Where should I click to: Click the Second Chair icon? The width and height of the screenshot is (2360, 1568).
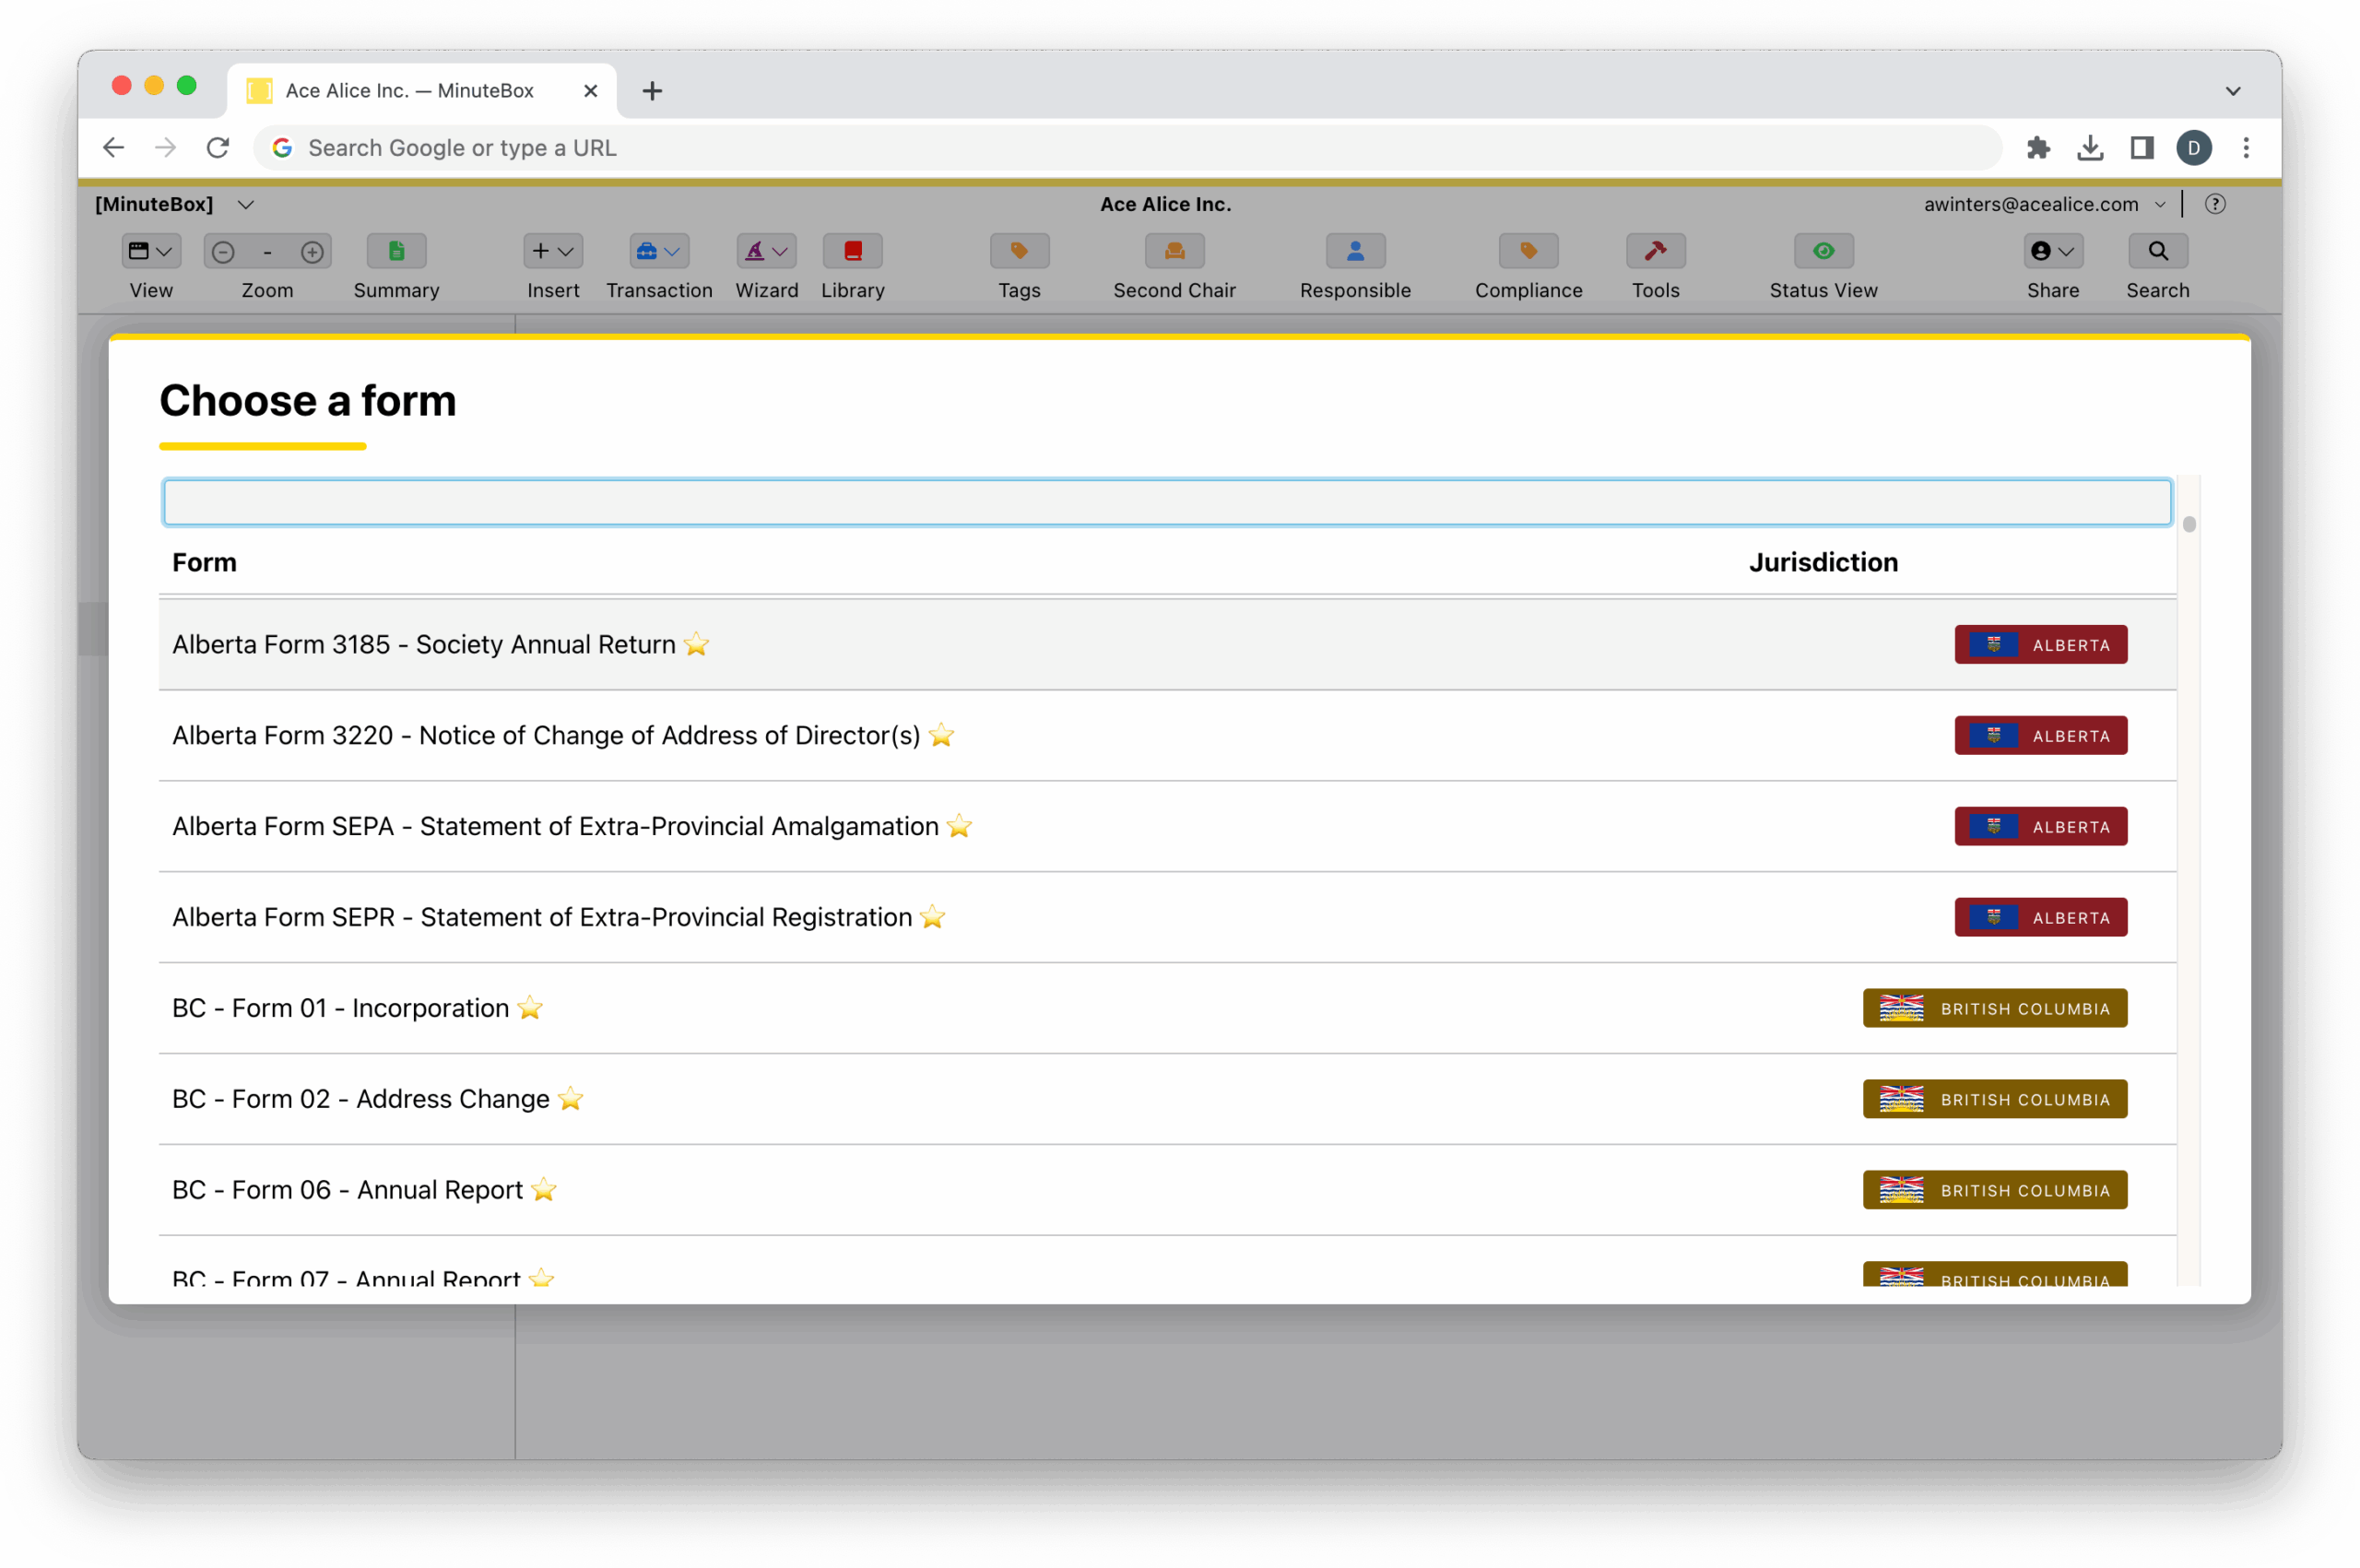[1174, 251]
